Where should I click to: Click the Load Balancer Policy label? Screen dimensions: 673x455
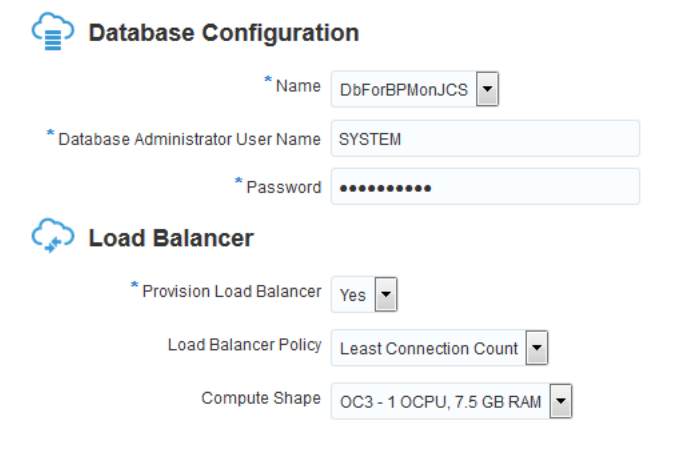[244, 345]
